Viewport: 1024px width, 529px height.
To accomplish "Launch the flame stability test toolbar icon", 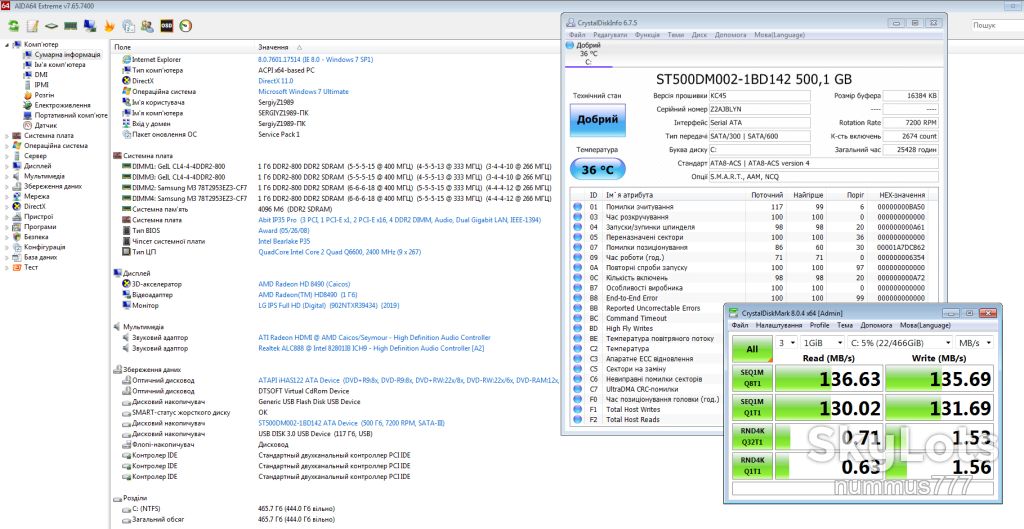I will click(109, 26).
